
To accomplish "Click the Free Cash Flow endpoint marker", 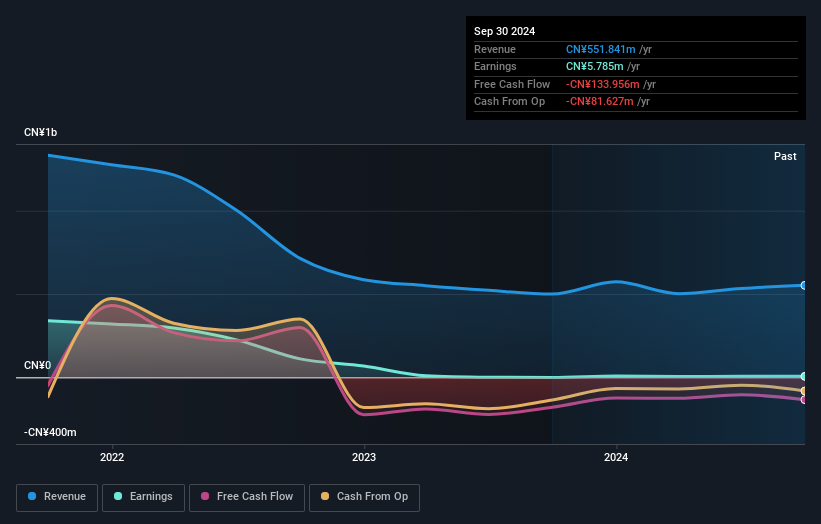I will 804,400.
